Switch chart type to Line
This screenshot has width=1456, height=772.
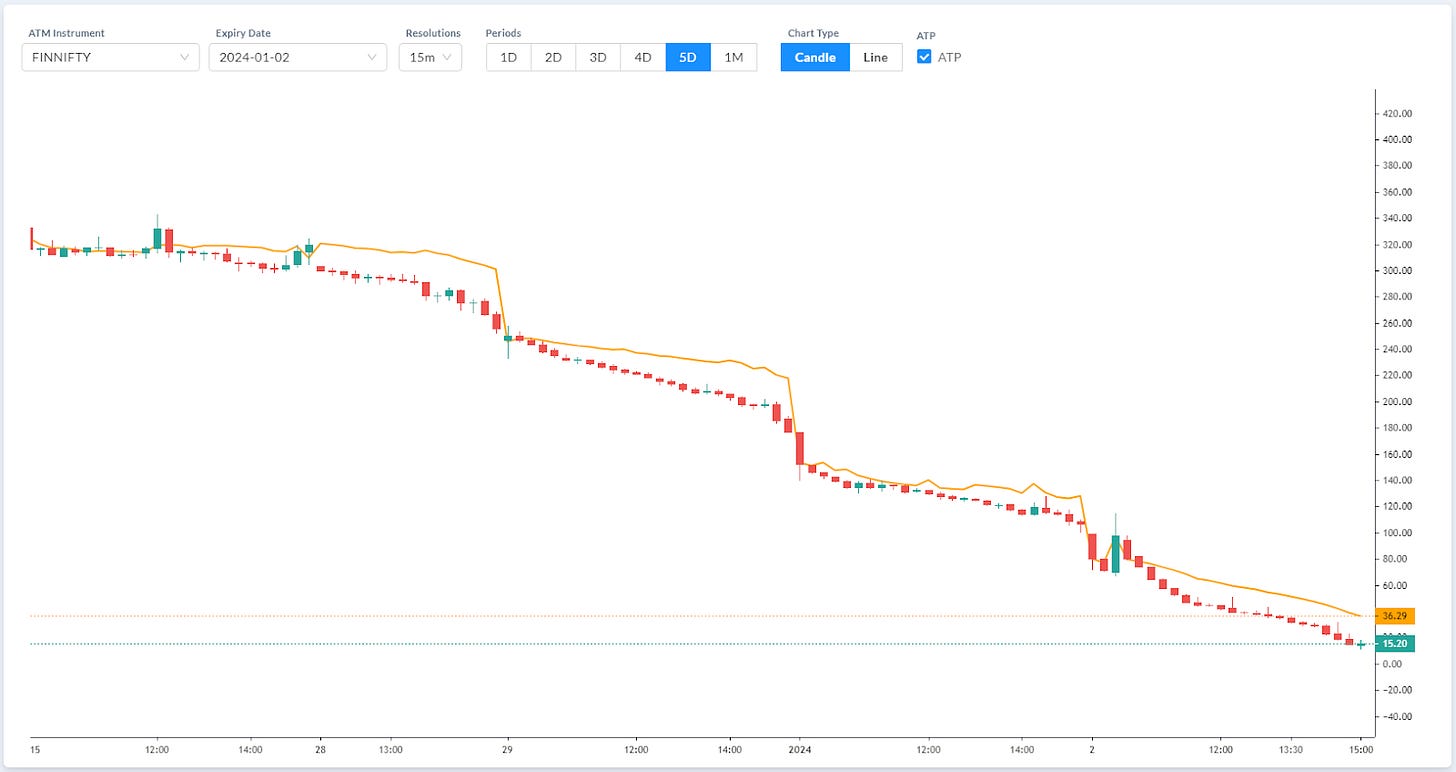875,57
